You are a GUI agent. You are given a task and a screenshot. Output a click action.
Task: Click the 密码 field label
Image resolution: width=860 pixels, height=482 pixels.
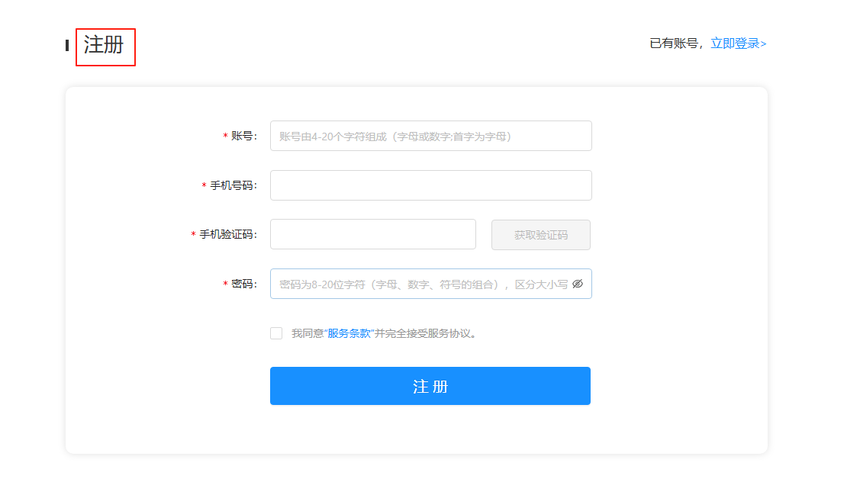click(x=244, y=284)
